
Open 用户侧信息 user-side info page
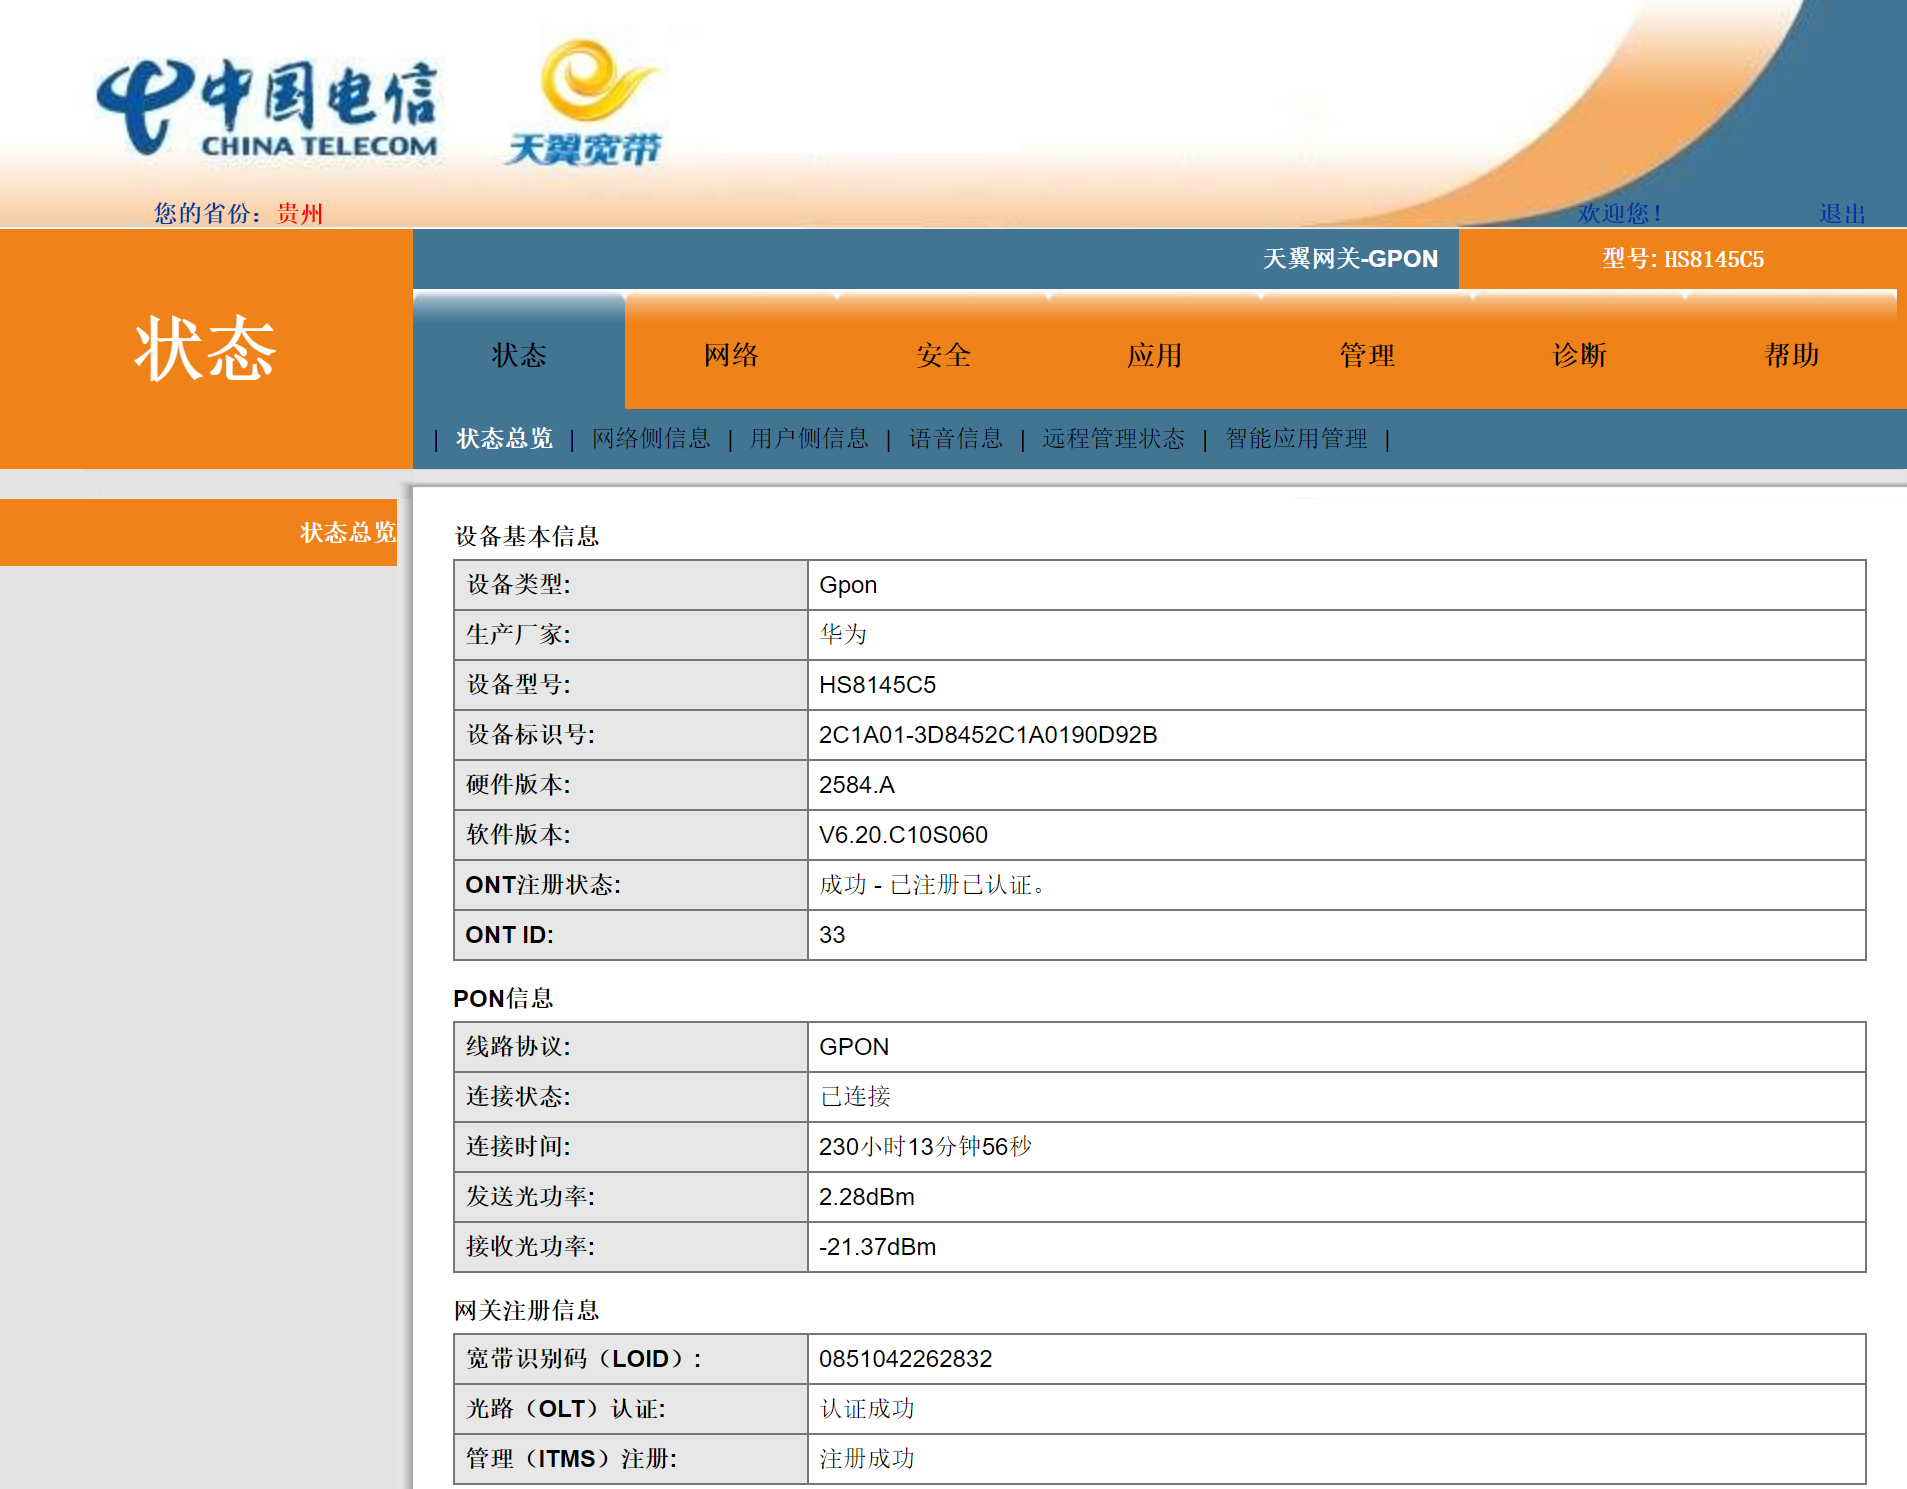coord(808,439)
